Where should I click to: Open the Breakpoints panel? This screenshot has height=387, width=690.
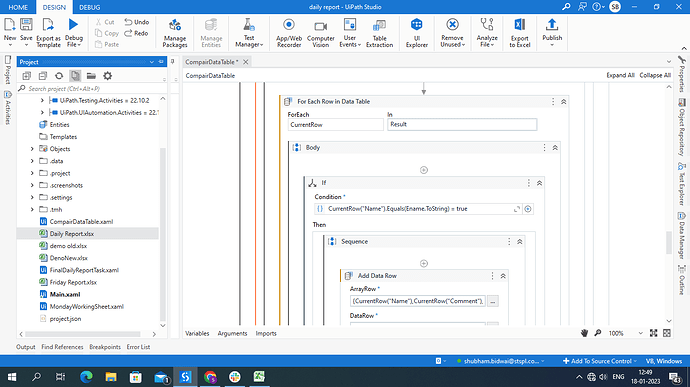point(105,347)
